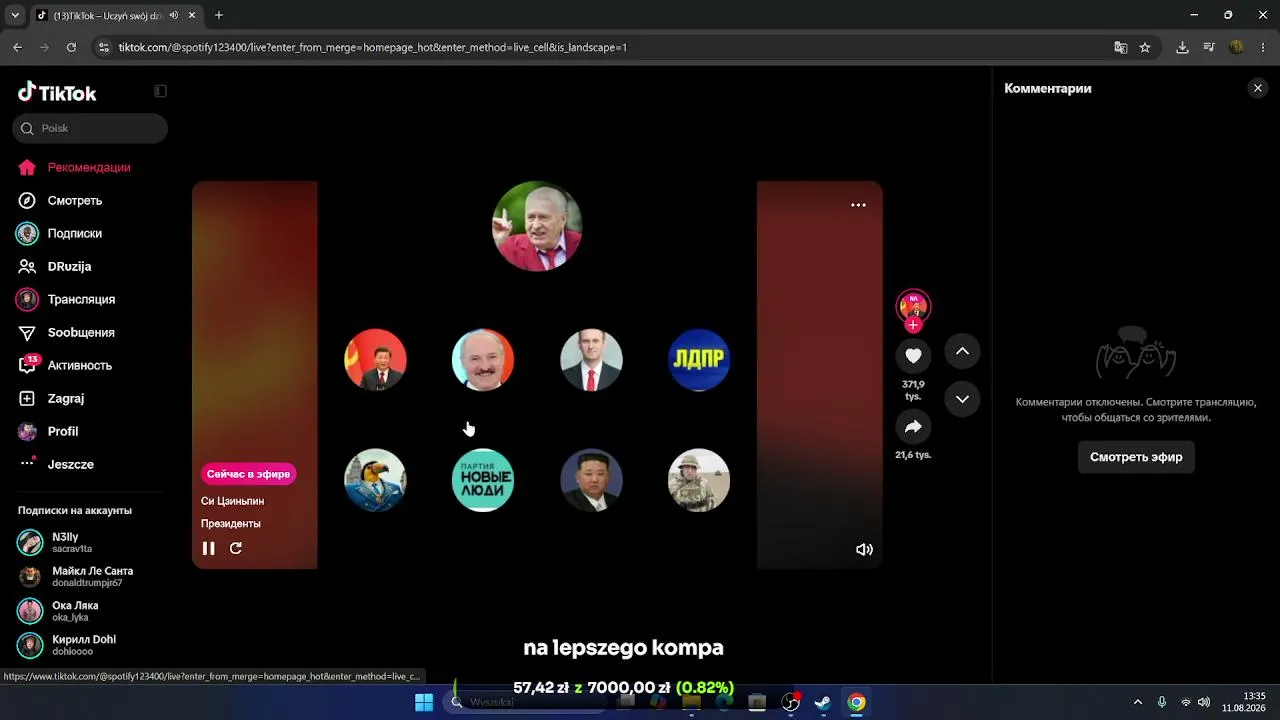Open a new browser tab

(x=219, y=15)
